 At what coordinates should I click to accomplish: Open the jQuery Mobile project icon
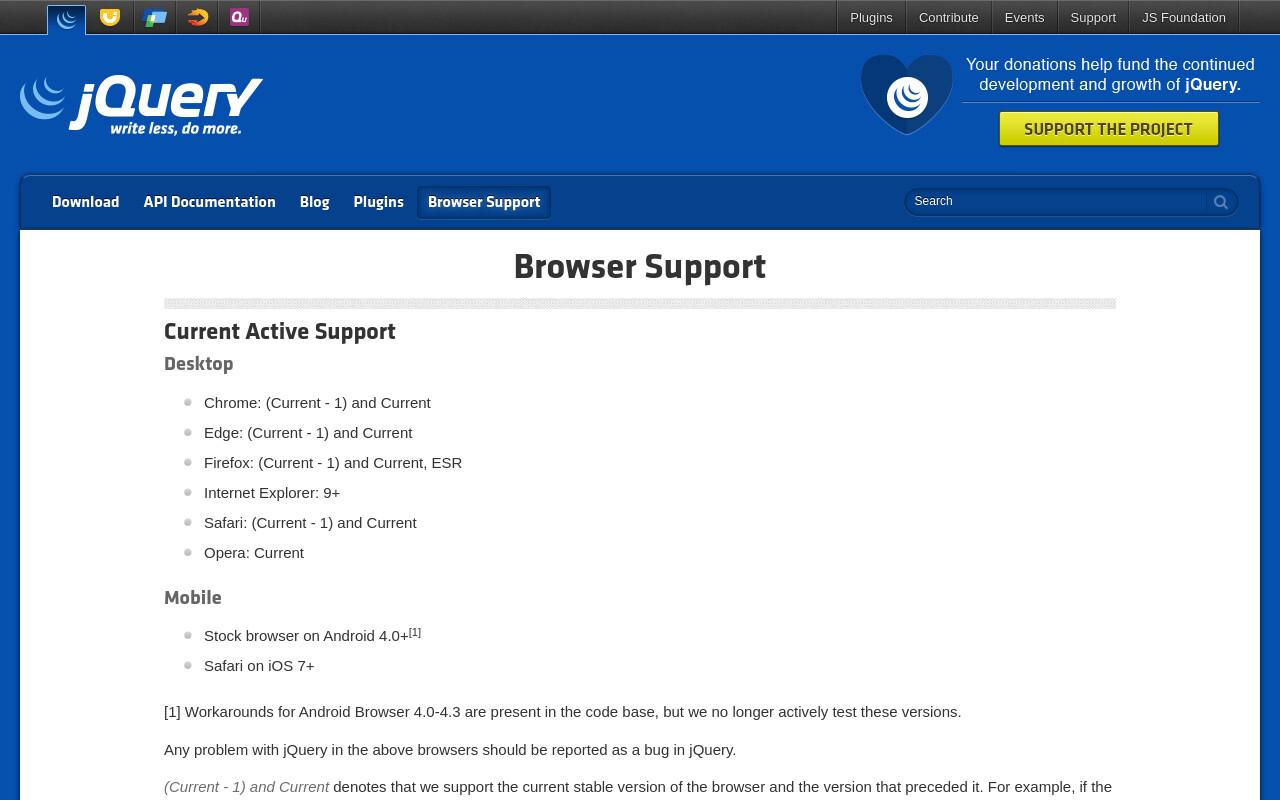(x=154, y=17)
